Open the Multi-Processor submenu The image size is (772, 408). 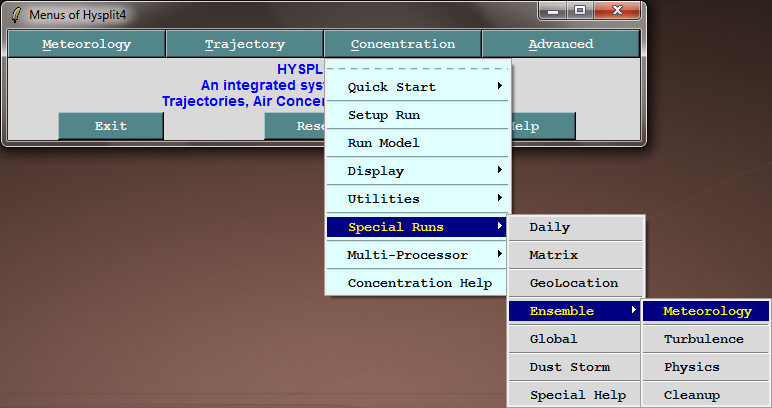(418, 255)
